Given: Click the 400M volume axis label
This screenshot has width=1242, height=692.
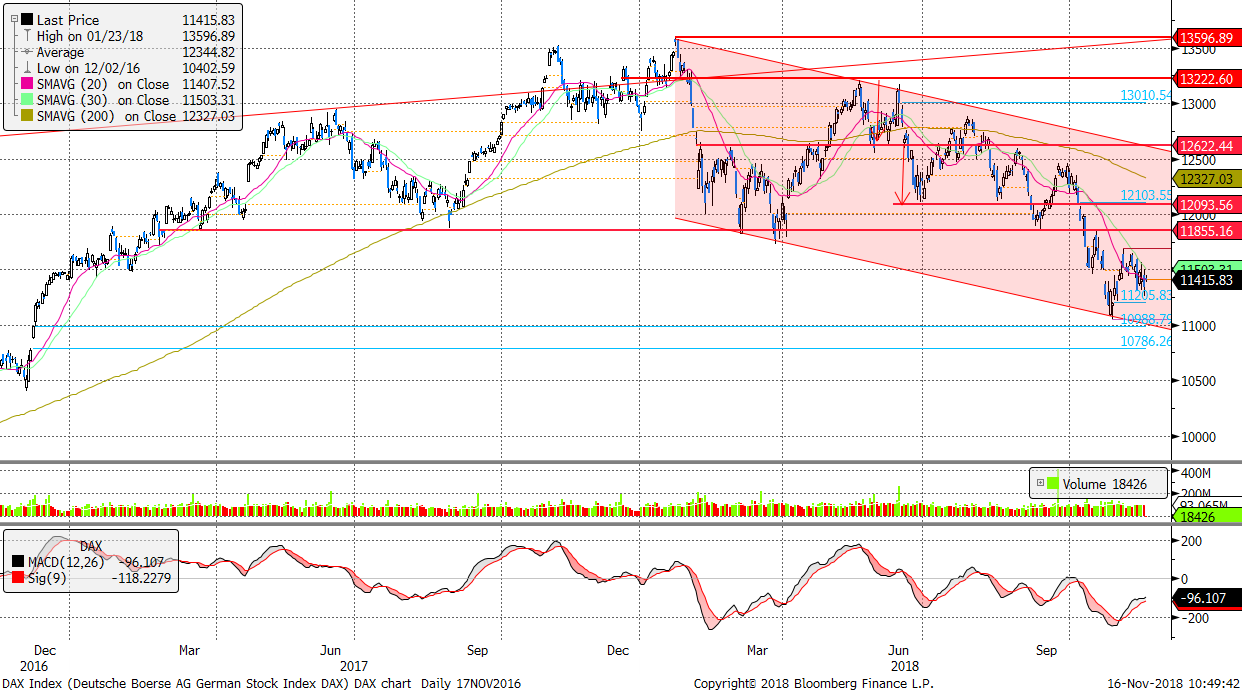Looking at the screenshot, I should click(x=1197, y=472).
